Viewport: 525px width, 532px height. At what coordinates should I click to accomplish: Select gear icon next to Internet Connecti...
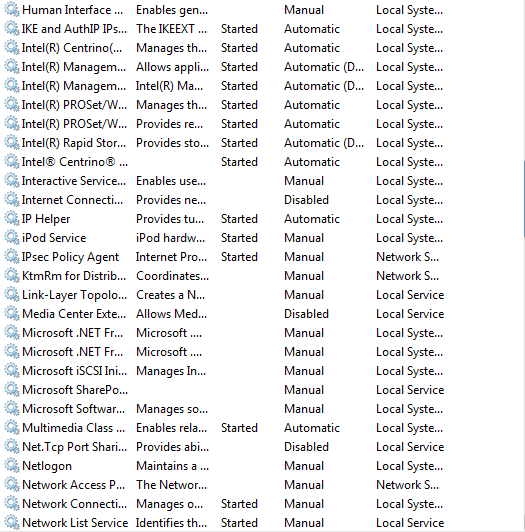12,199
